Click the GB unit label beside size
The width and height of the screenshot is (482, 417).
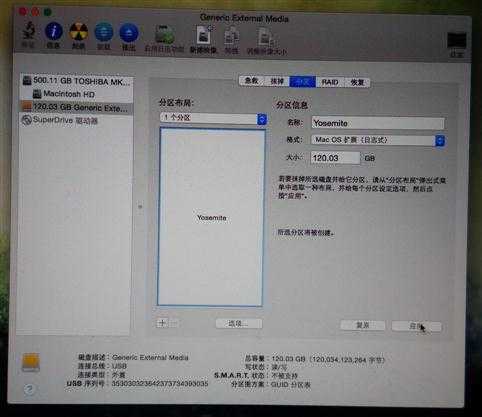point(370,158)
